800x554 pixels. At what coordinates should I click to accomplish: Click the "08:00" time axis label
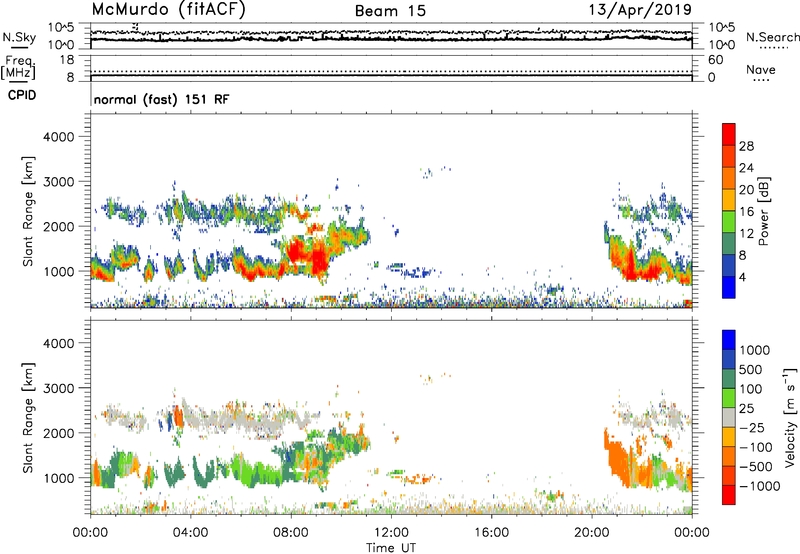291,533
